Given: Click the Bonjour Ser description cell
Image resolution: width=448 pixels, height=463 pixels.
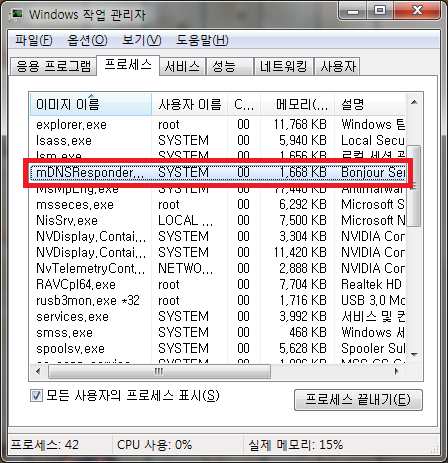Looking at the screenshot, I should [373, 173].
